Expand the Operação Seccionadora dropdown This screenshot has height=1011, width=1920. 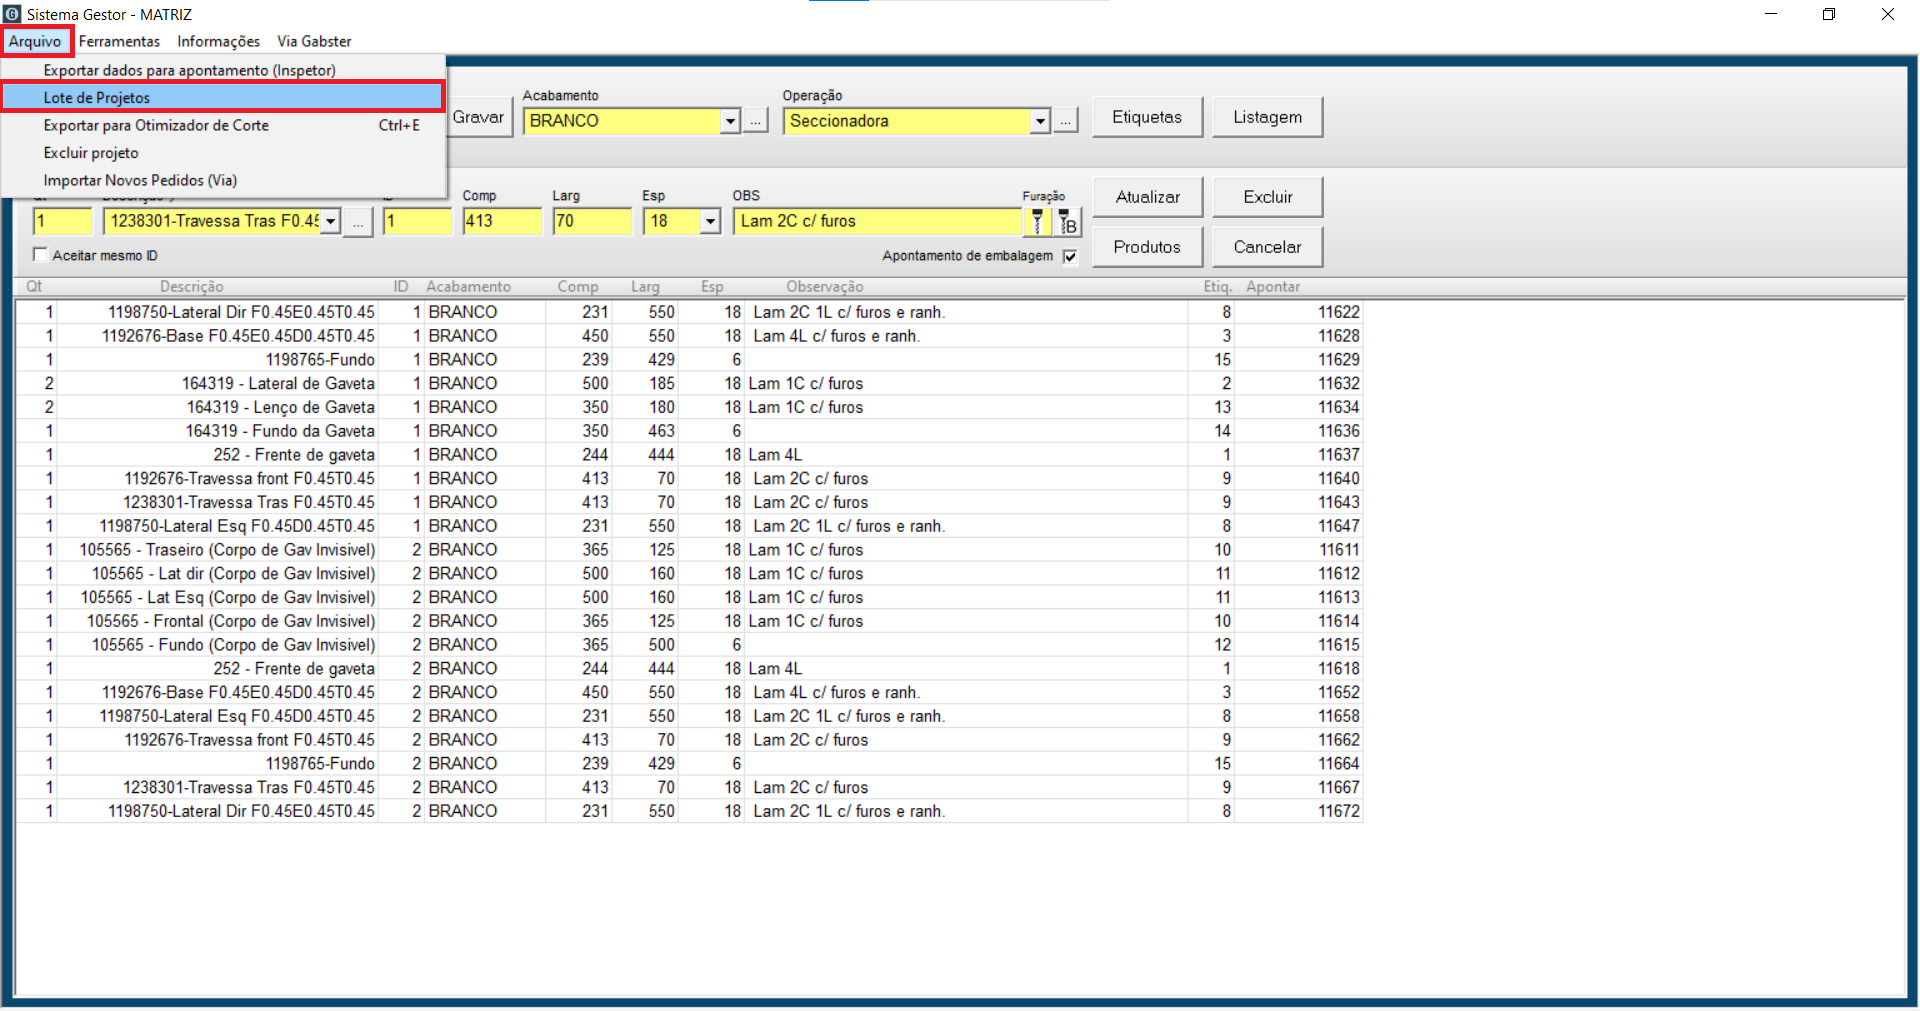point(1040,121)
